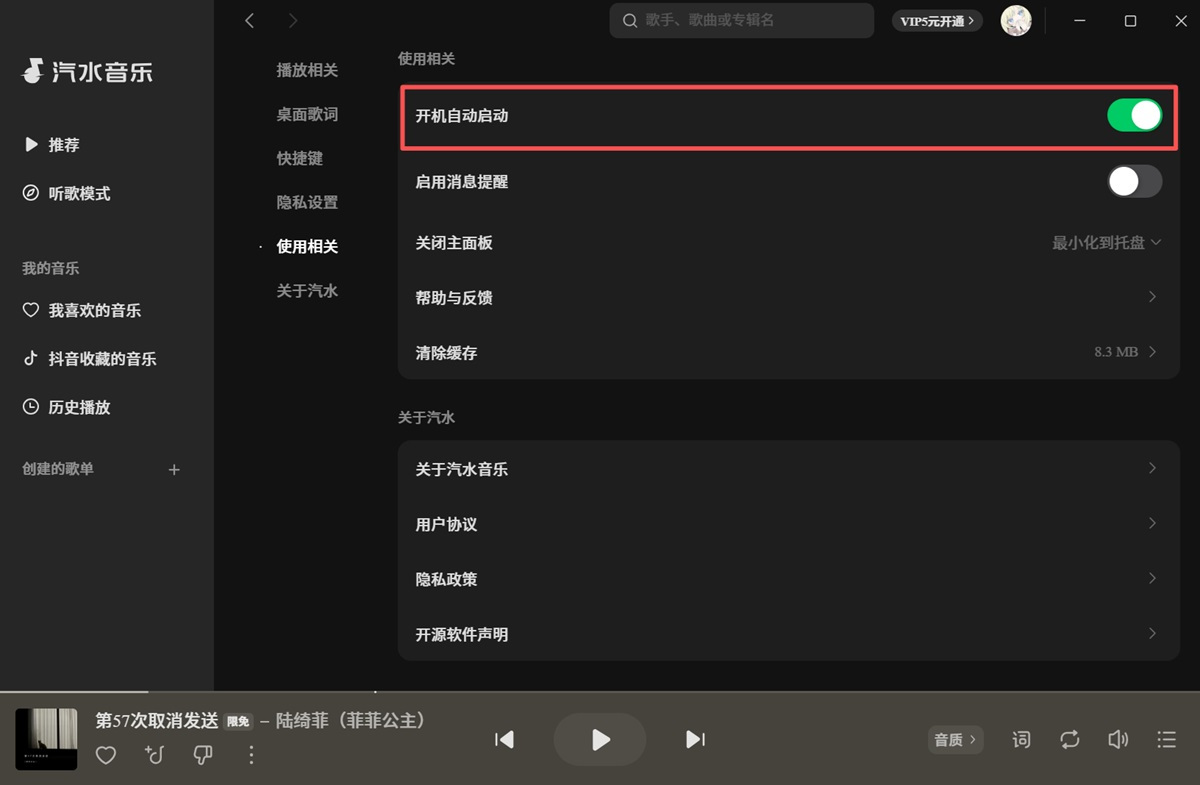
Task: Open the 关闭主面板 dropdown
Action: coord(1106,242)
